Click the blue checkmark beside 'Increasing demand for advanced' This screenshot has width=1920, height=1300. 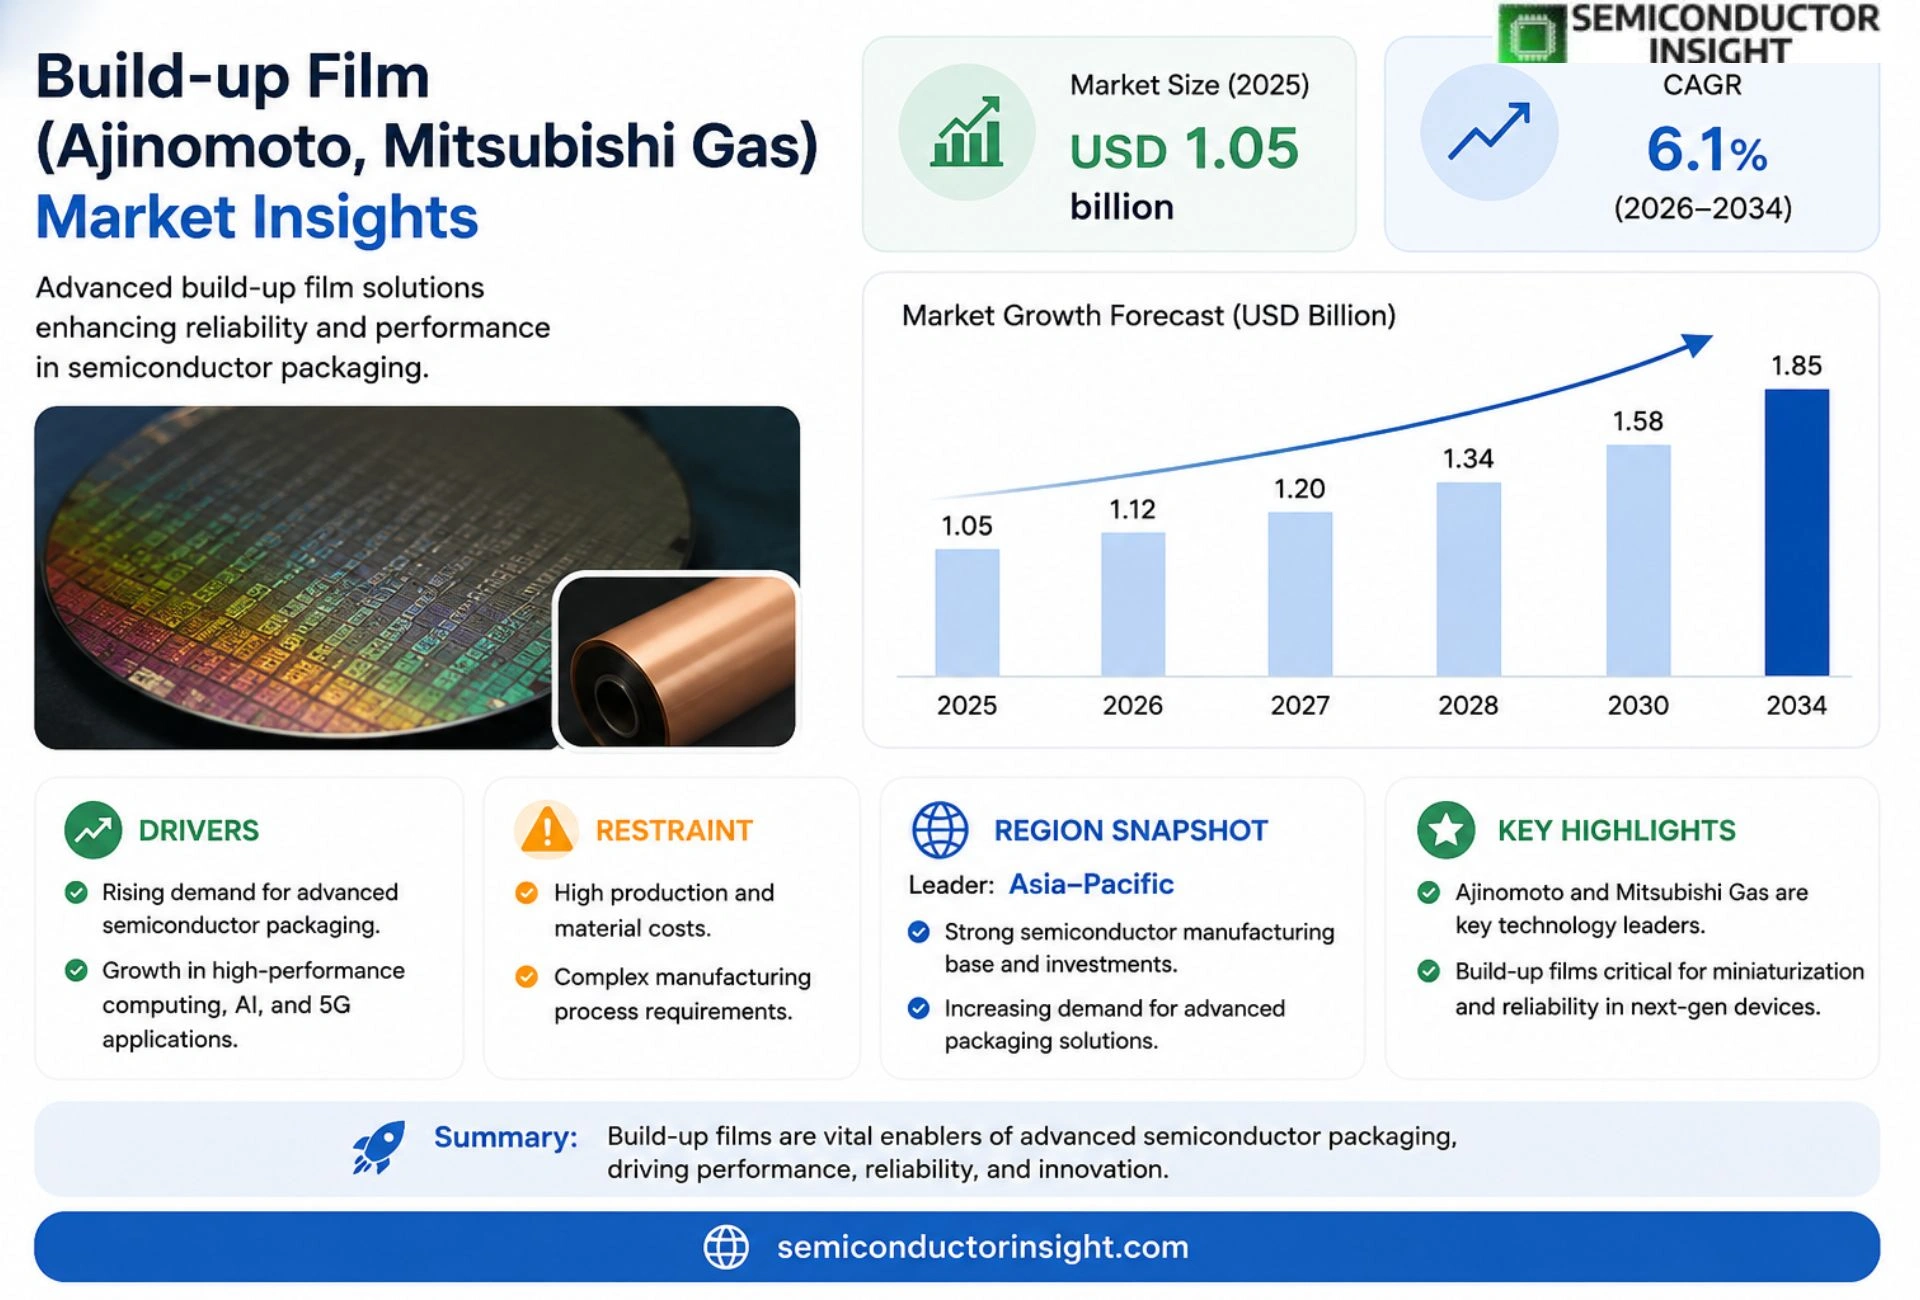[x=918, y=1008]
